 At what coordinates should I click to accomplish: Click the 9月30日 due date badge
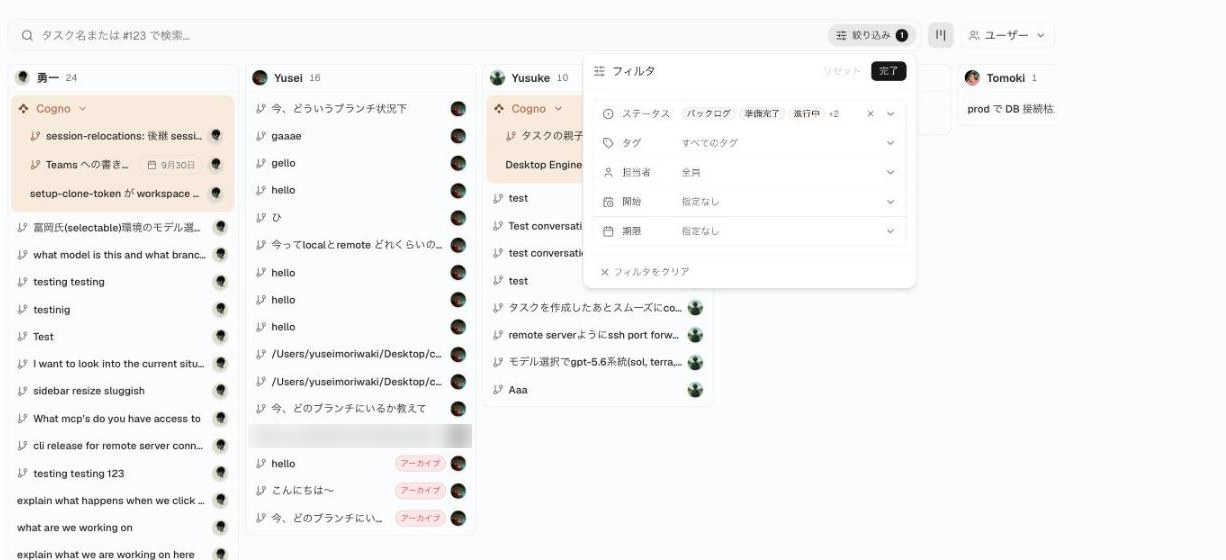pos(171,164)
